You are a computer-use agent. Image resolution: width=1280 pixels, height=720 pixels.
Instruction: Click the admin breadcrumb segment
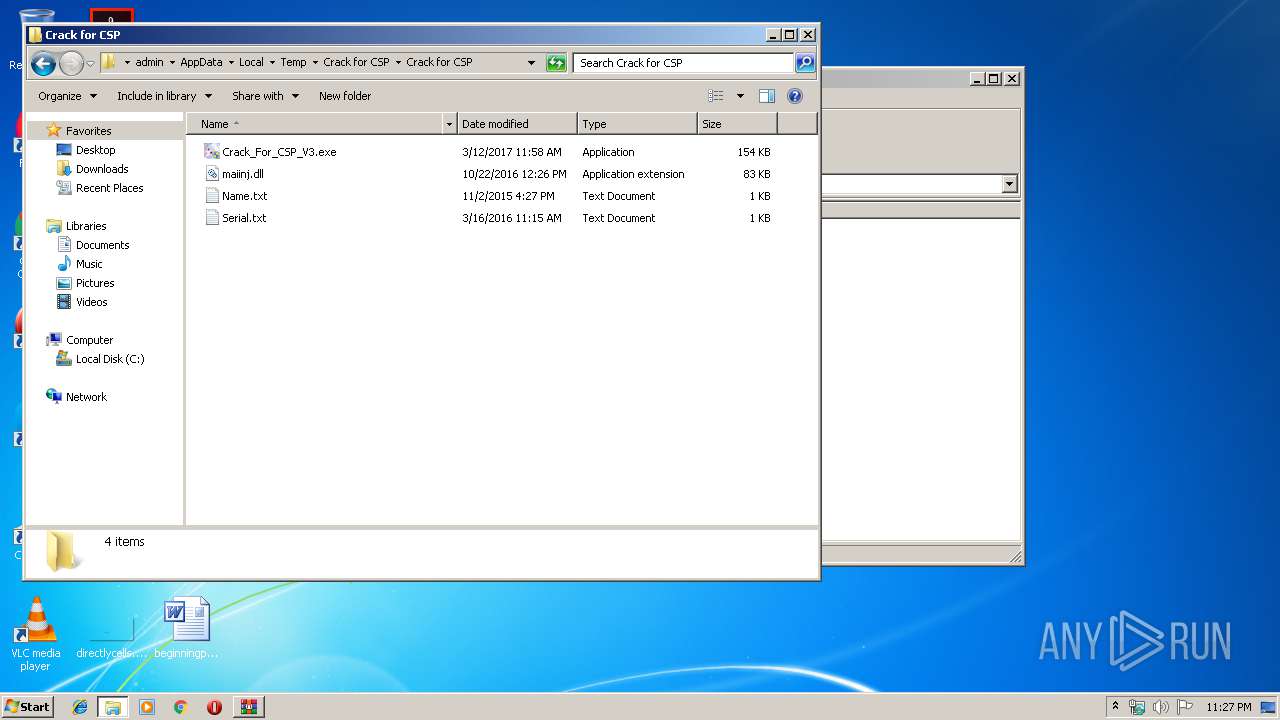(149, 62)
